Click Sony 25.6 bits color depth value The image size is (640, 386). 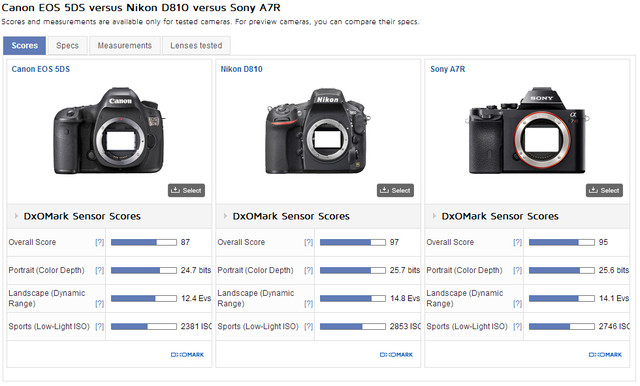614,270
